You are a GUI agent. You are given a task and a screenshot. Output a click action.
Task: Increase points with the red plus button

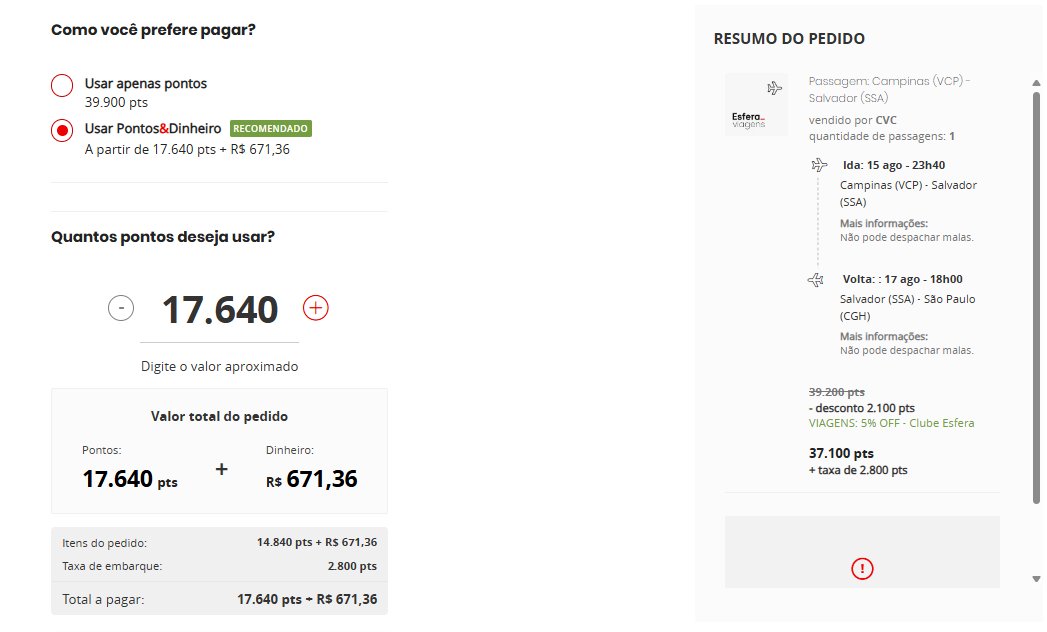(316, 308)
